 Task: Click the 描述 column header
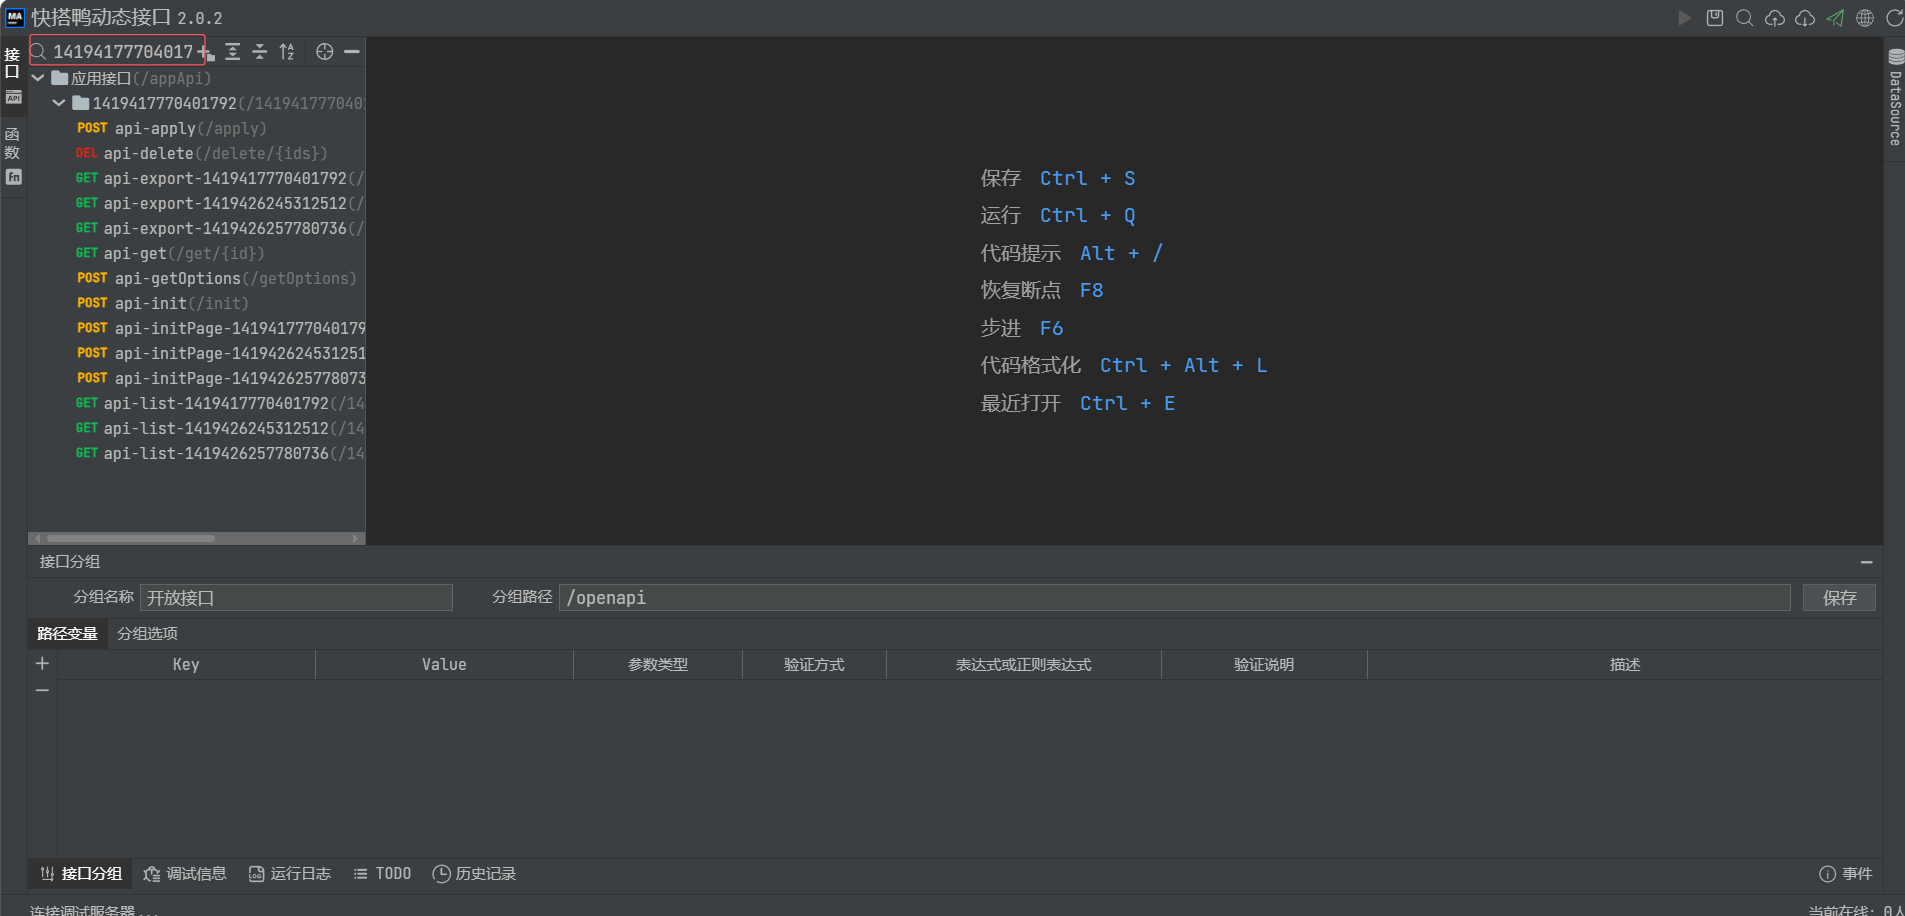pyautogui.click(x=1625, y=665)
